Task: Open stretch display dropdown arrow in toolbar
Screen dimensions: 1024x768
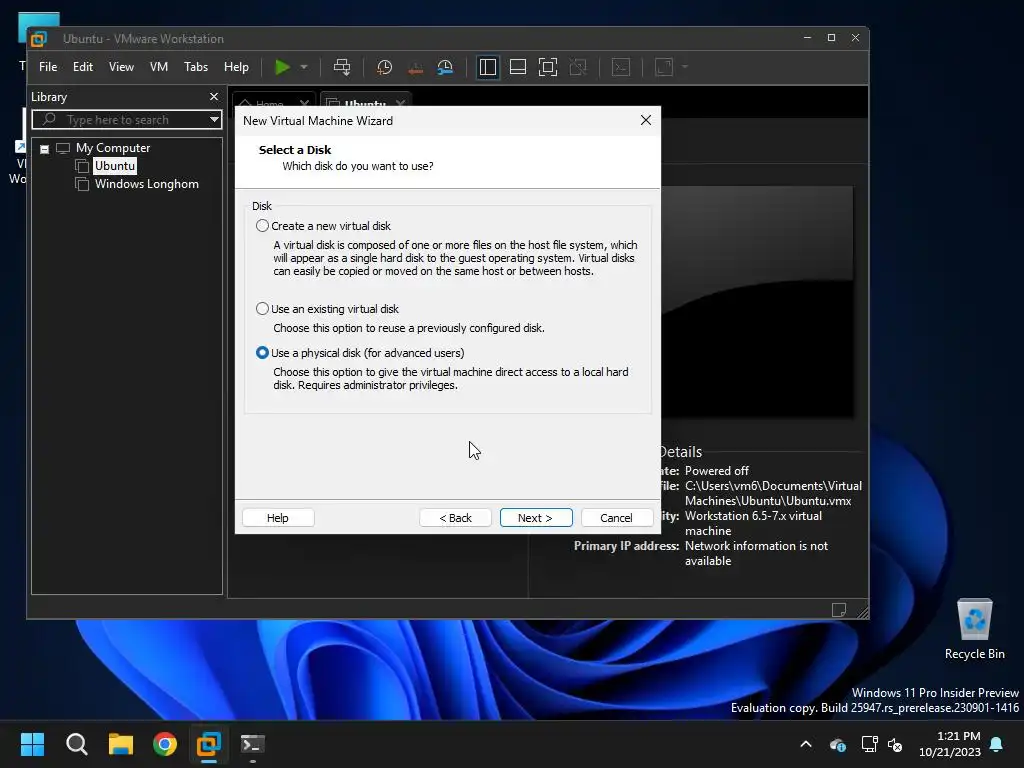Action: [x=684, y=67]
